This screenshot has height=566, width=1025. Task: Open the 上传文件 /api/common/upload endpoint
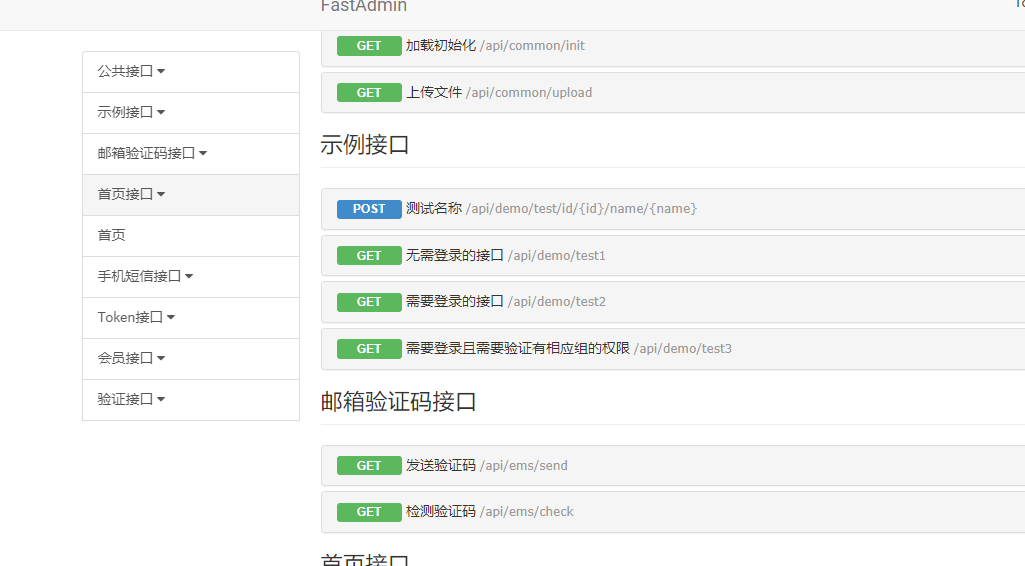tap(498, 93)
